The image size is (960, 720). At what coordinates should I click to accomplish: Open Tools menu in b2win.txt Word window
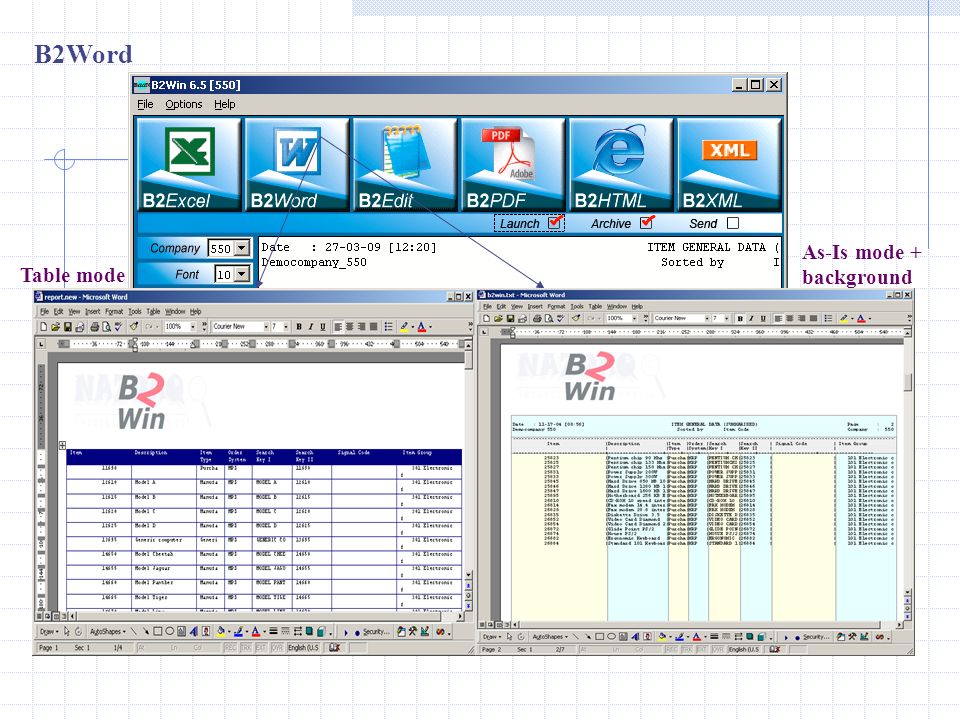(577, 306)
